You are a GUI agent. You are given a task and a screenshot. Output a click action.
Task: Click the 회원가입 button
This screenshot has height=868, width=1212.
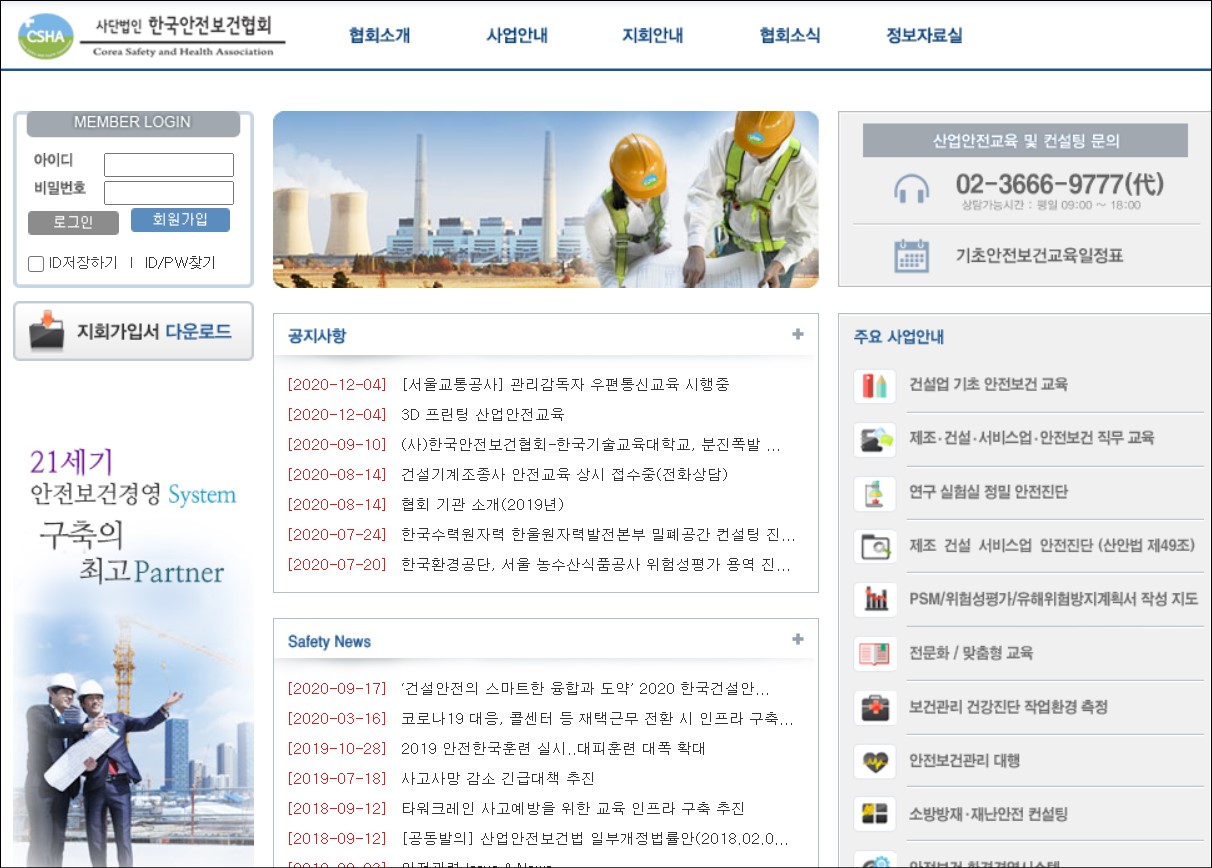click(180, 219)
